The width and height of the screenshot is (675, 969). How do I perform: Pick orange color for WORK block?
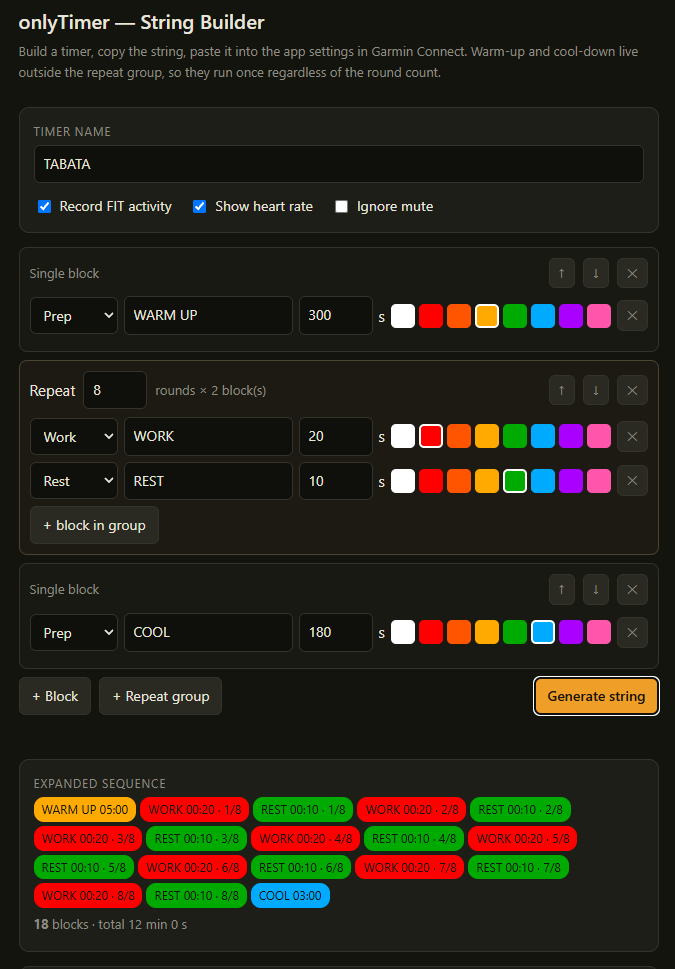click(x=459, y=436)
